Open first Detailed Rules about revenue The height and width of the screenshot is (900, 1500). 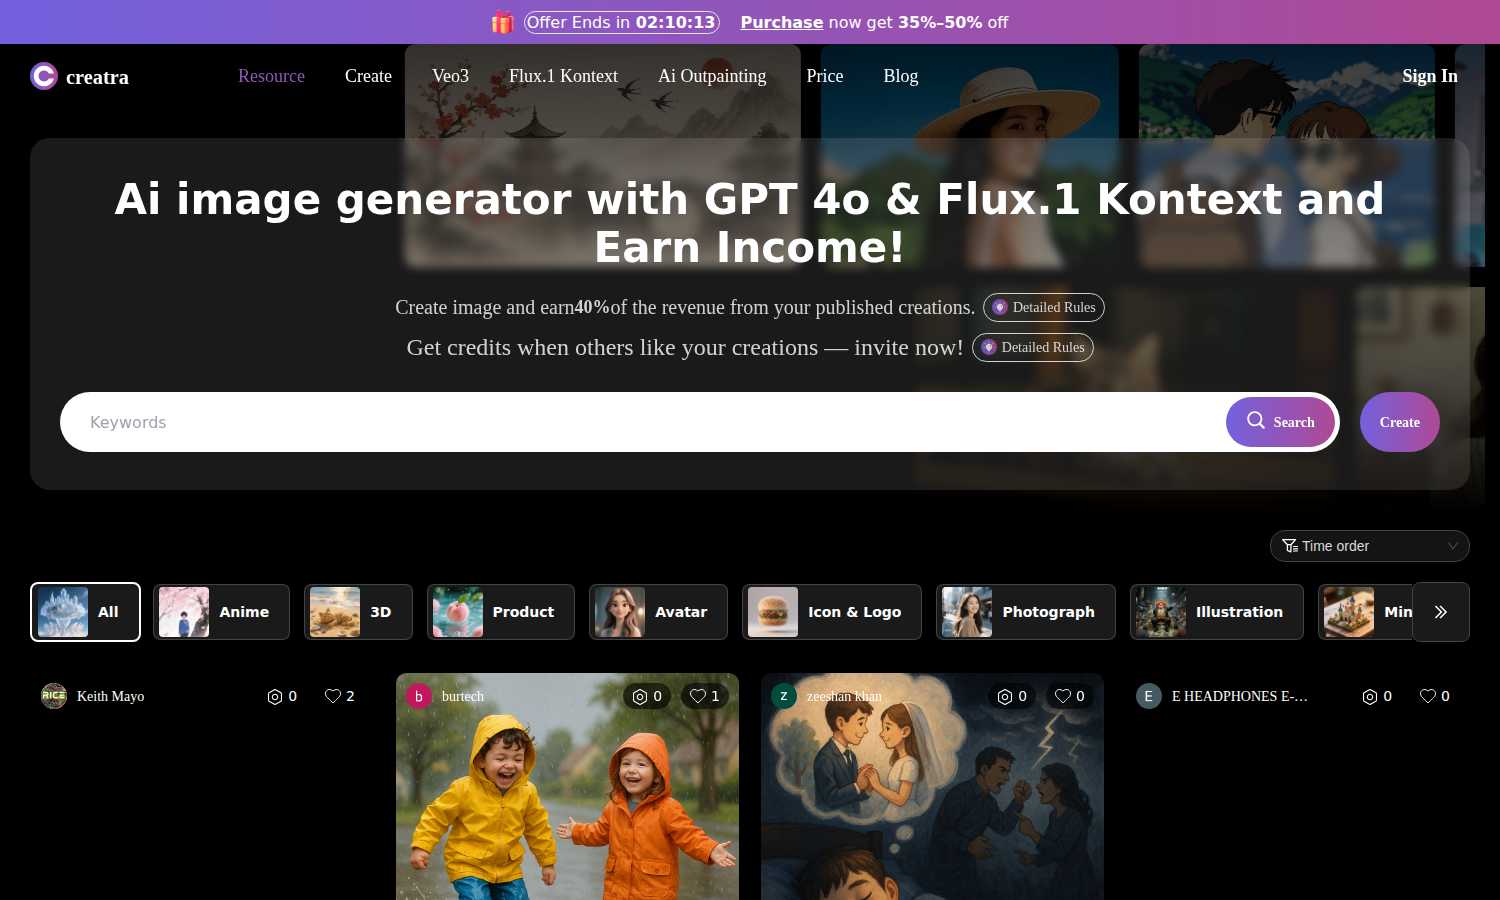coord(1044,307)
